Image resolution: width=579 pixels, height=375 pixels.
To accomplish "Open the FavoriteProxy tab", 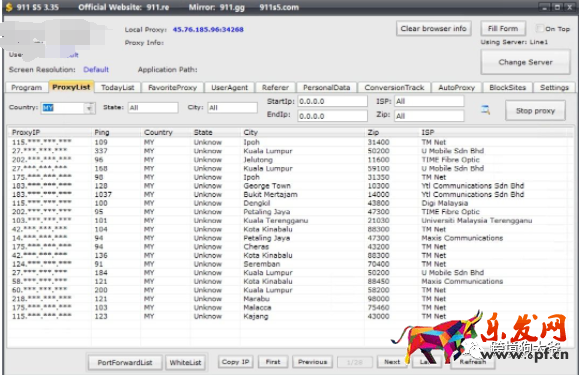I will (x=172, y=87).
